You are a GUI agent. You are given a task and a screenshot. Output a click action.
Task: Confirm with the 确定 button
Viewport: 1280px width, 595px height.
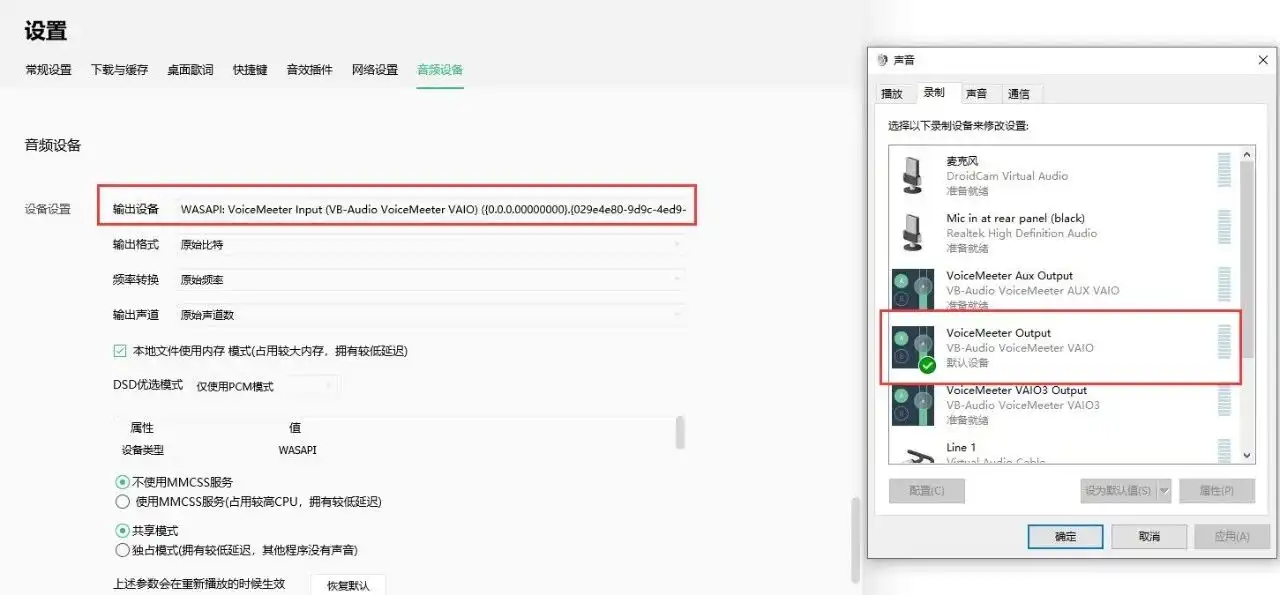pos(1064,536)
